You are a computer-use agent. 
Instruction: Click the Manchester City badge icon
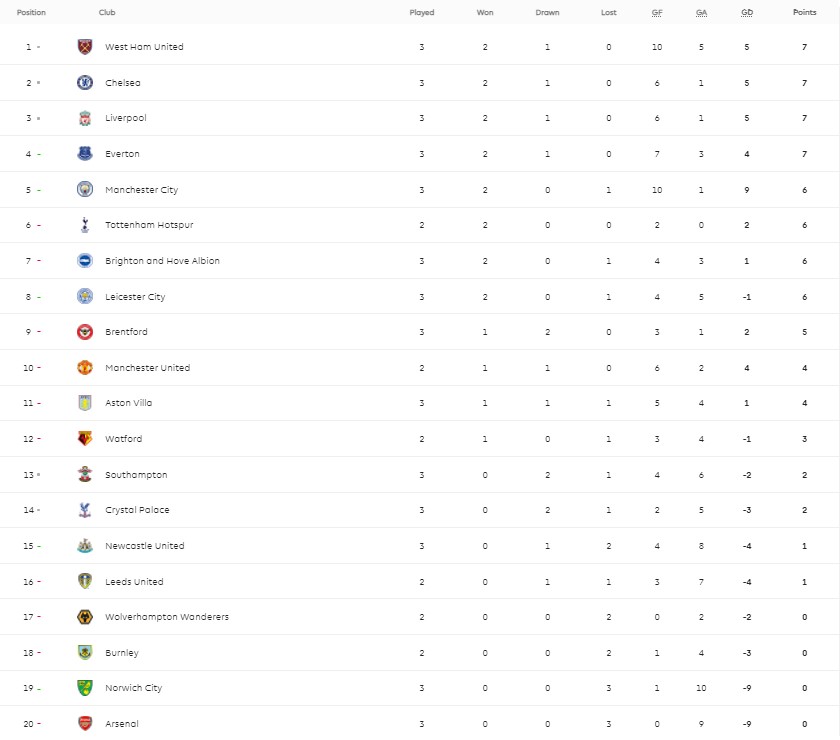85,190
